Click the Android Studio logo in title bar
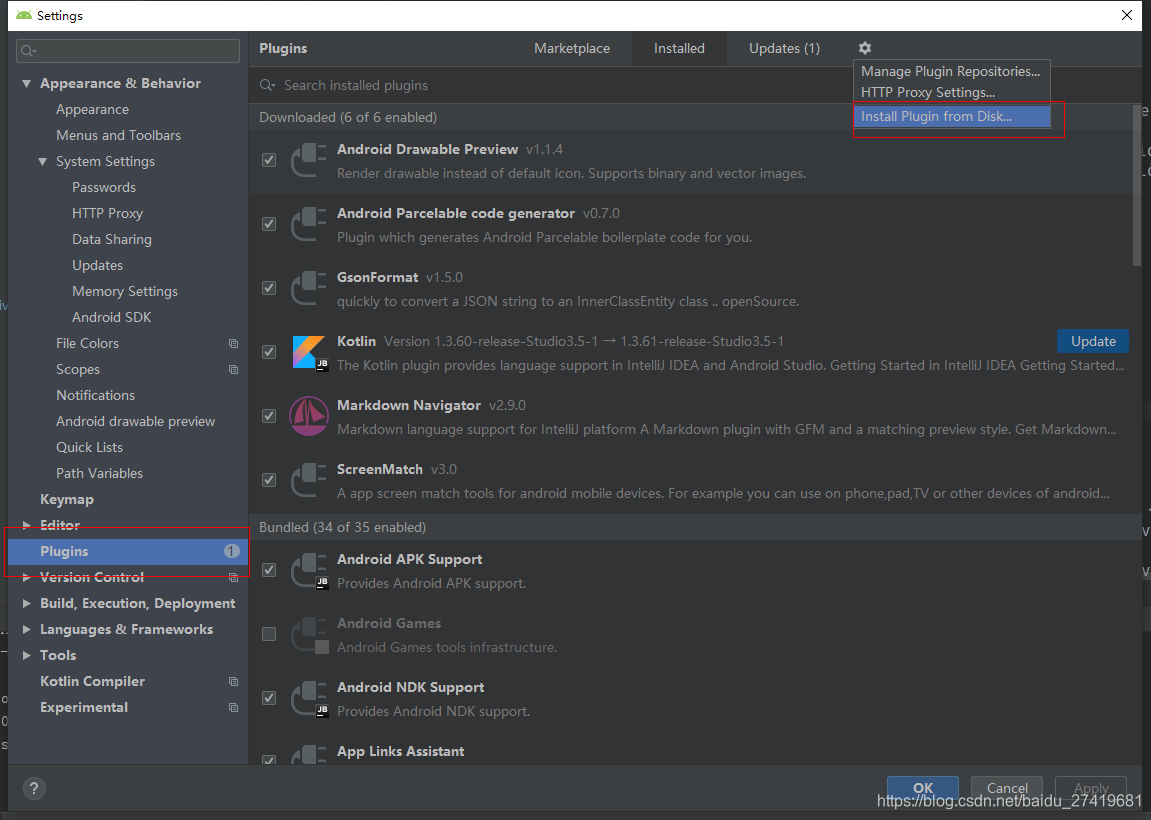 (23, 15)
